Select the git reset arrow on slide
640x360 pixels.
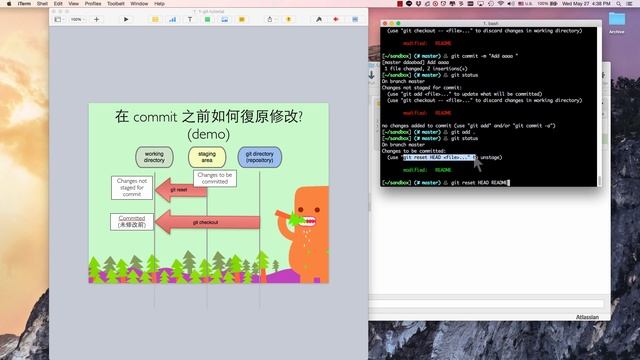tap(181, 190)
